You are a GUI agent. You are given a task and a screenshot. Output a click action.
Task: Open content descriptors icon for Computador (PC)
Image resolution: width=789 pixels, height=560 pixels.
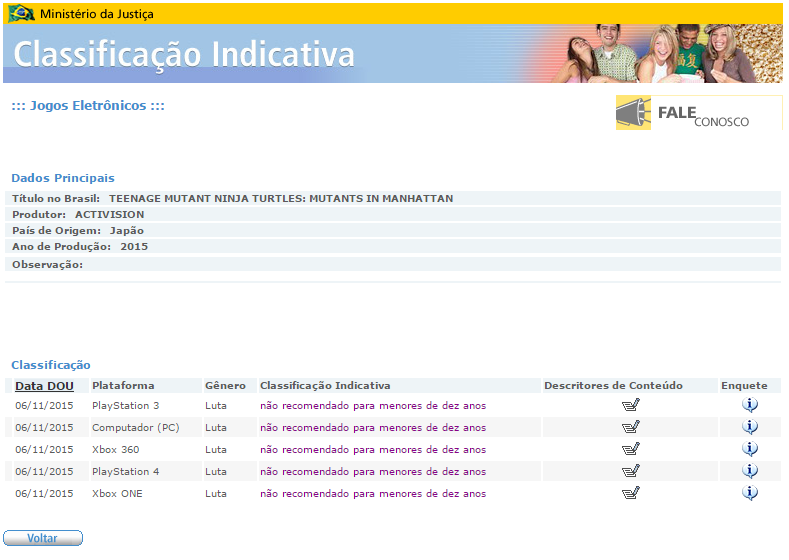tap(630, 427)
